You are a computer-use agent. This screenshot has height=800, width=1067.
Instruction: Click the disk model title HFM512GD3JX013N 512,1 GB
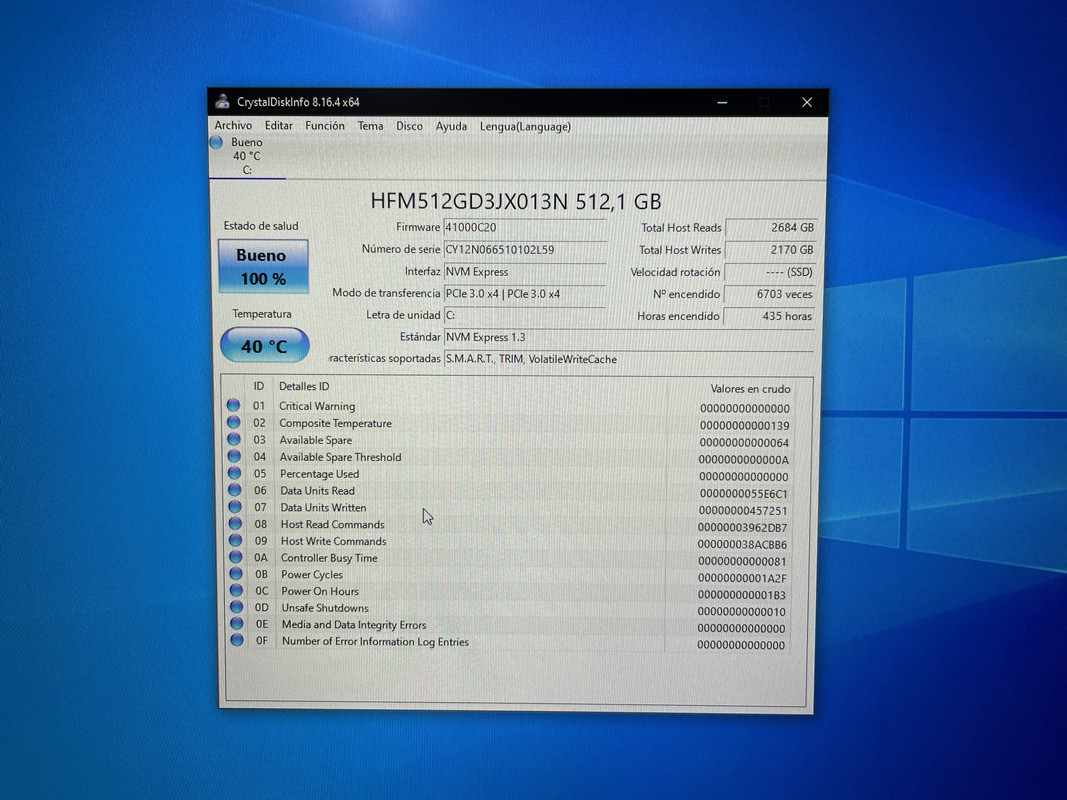pyautogui.click(x=516, y=201)
